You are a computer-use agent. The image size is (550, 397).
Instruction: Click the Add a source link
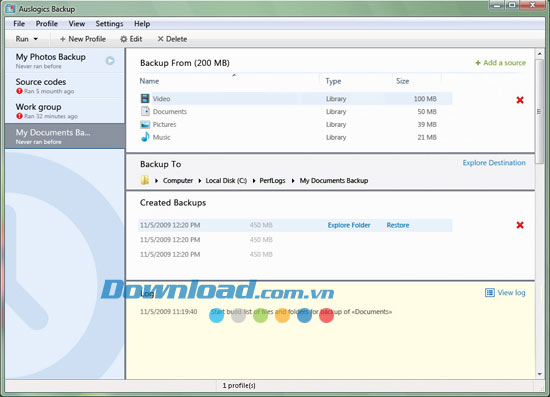[x=501, y=63]
